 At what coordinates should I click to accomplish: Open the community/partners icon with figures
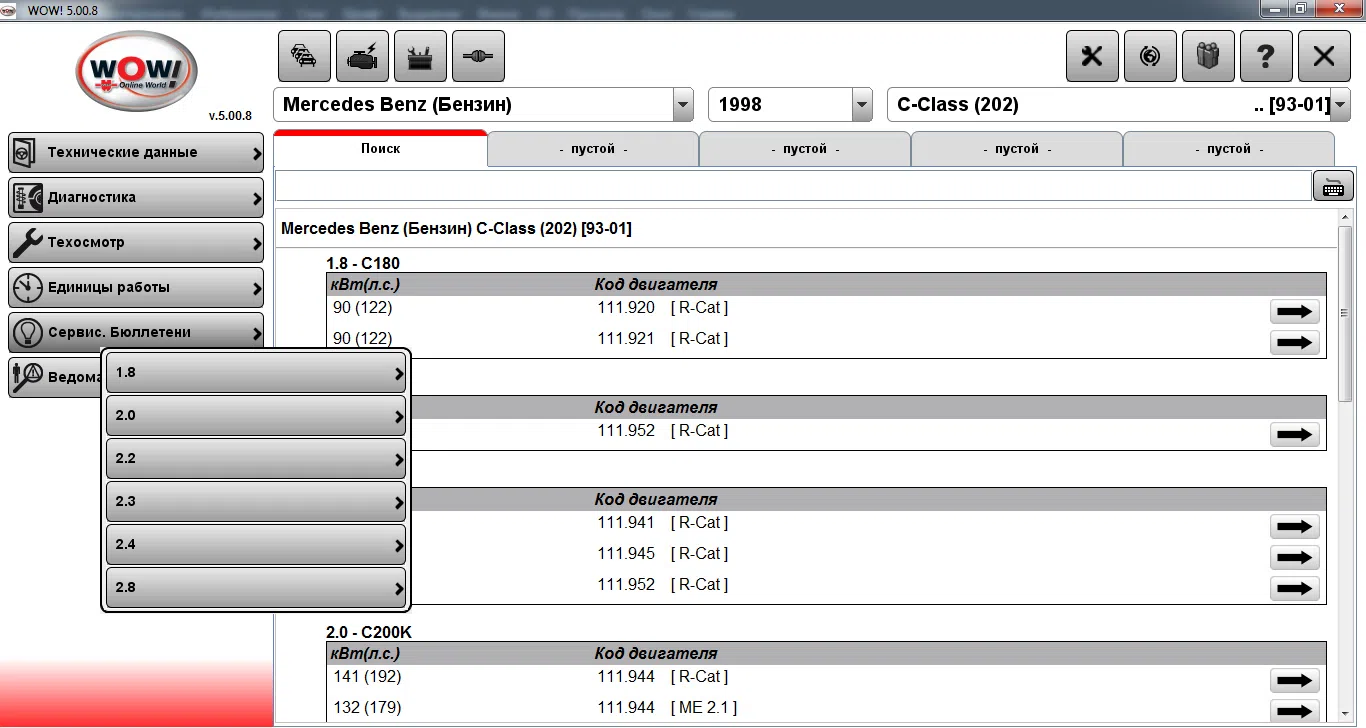pos(1208,56)
